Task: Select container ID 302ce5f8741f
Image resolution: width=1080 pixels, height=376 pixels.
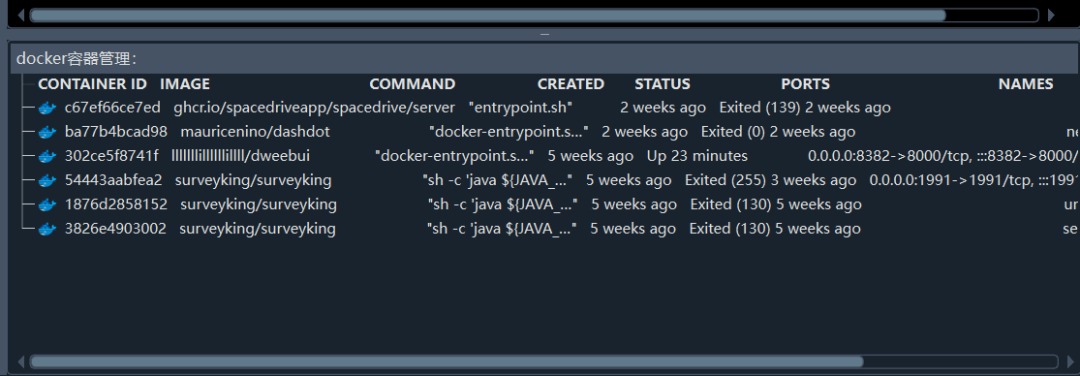Action: point(112,156)
